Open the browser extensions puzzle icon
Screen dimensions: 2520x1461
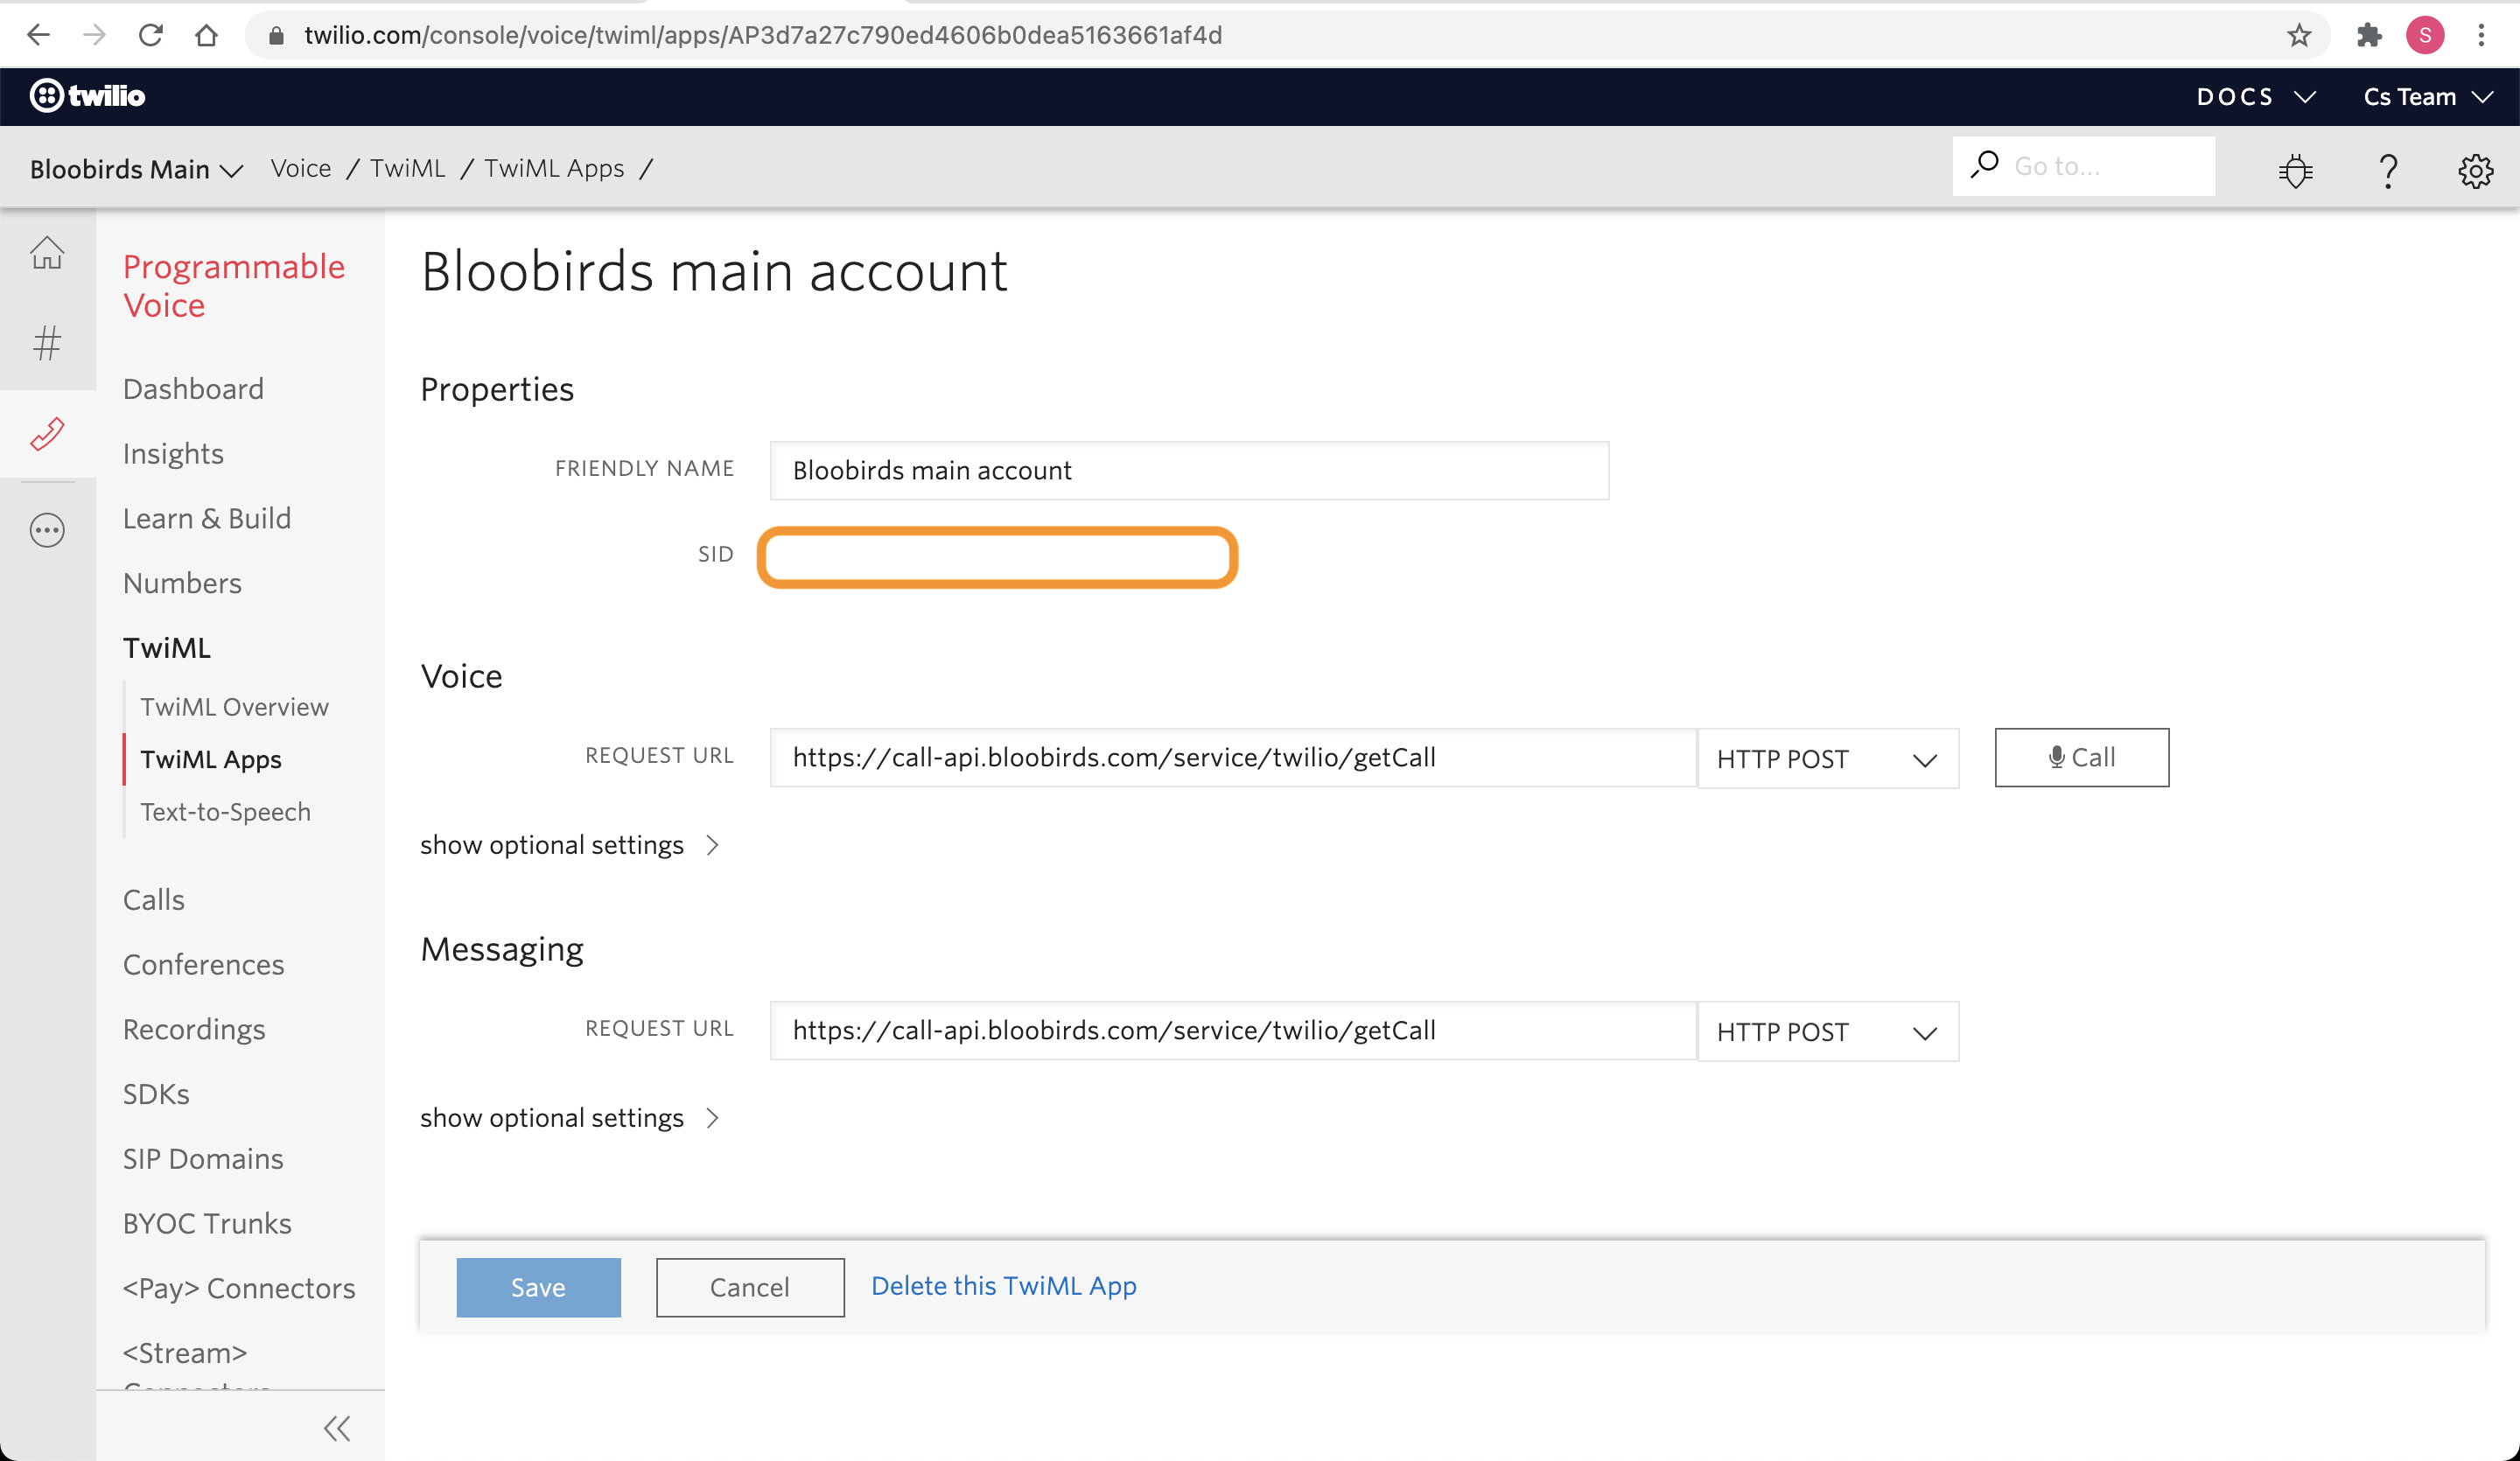click(x=2369, y=35)
